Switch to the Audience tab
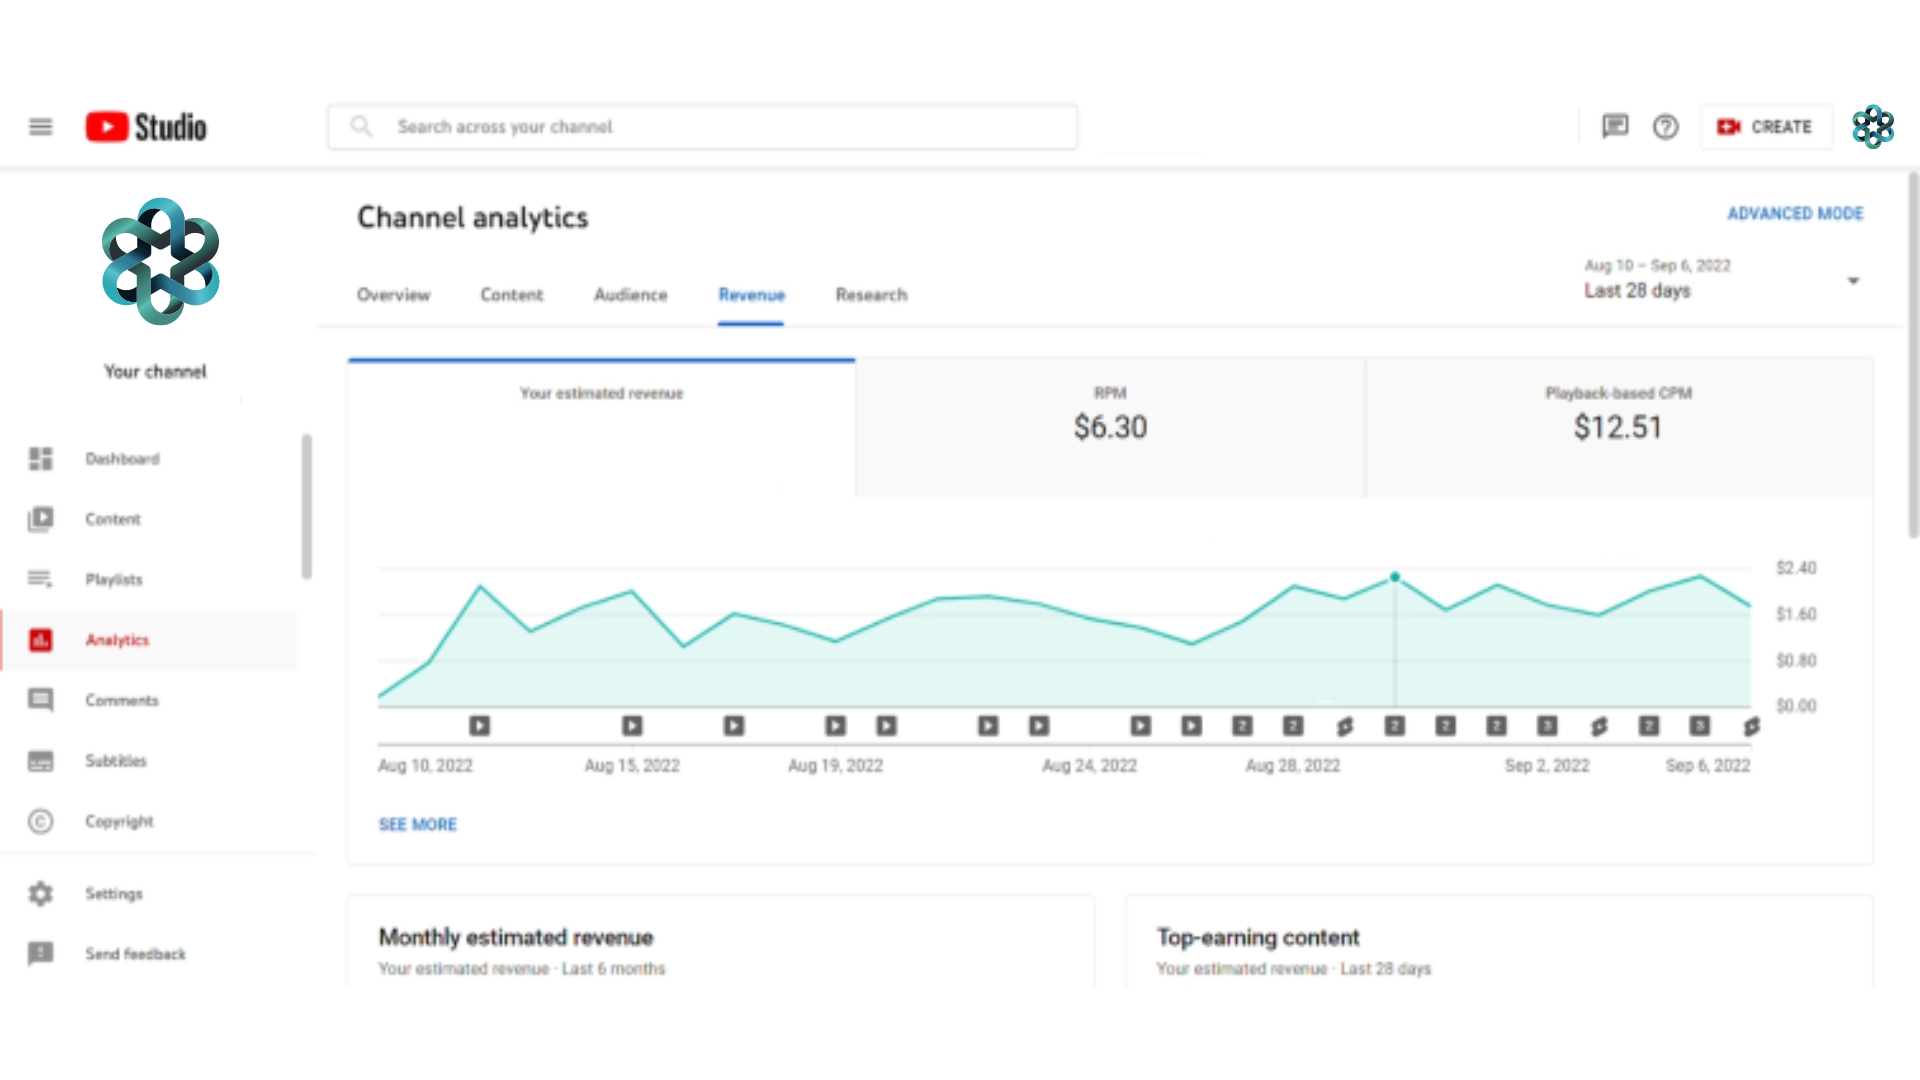This screenshot has width=1920, height=1080. click(x=630, y=295)
